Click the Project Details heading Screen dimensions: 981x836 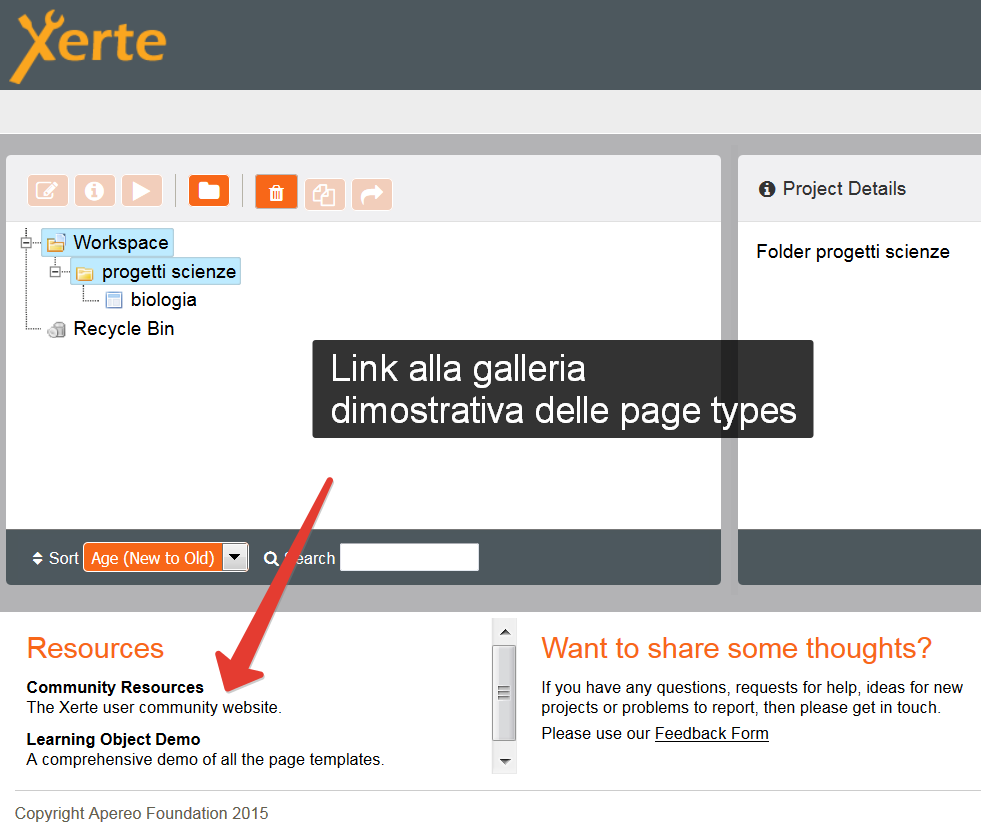[x=844, y=189]
